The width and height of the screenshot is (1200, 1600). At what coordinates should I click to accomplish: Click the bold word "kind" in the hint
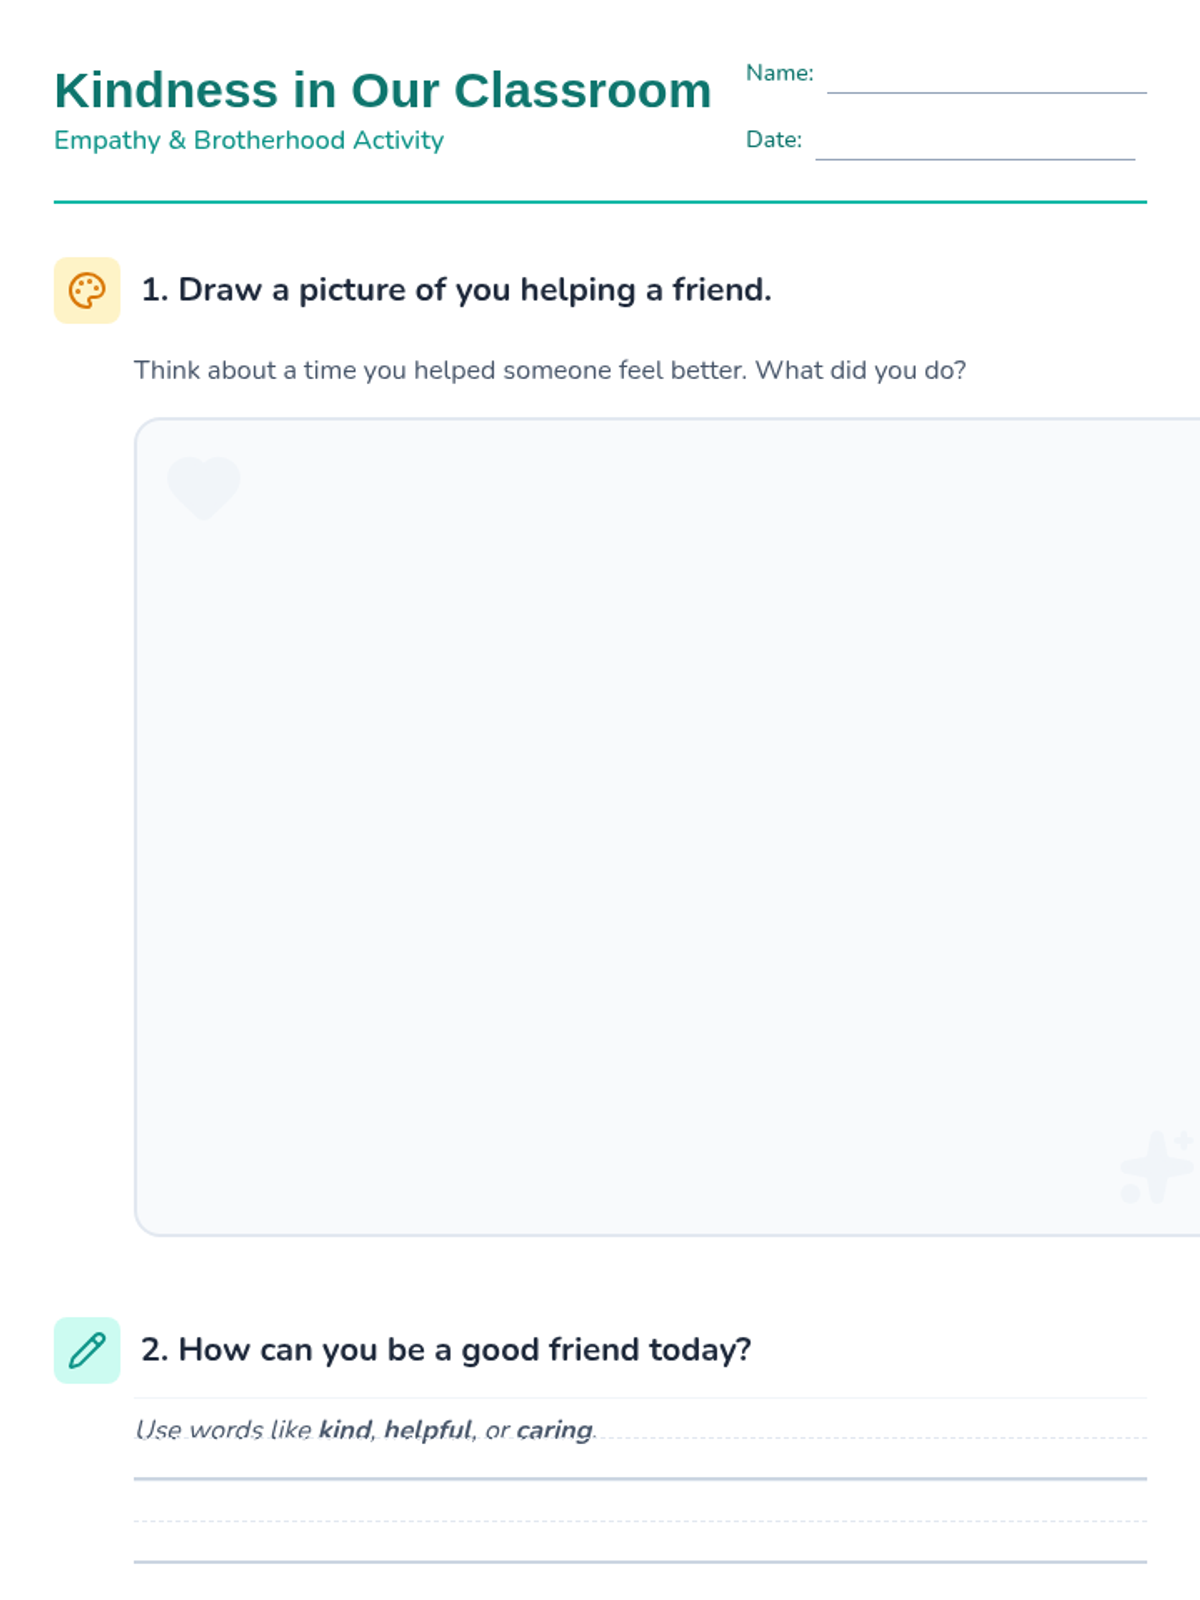point(345,1430)
